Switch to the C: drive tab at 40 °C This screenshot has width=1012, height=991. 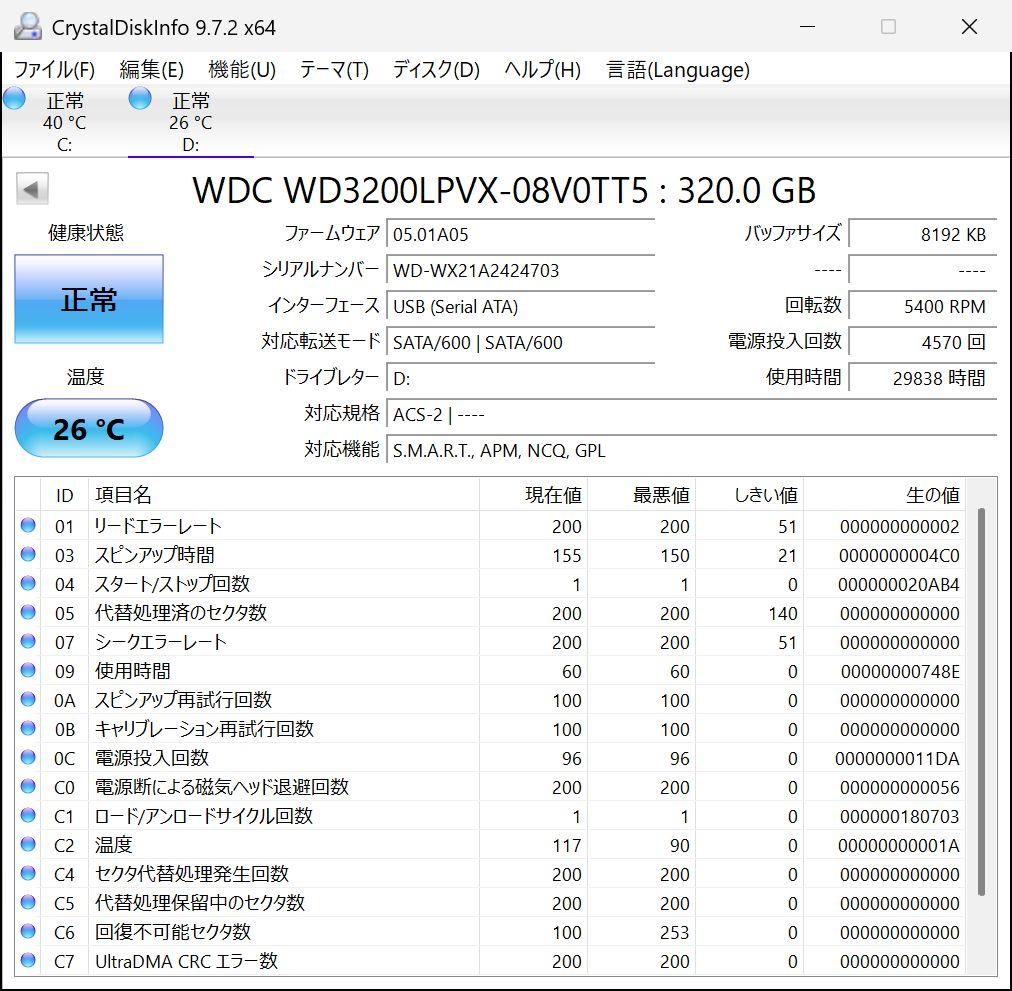click(x=64, y=121)
